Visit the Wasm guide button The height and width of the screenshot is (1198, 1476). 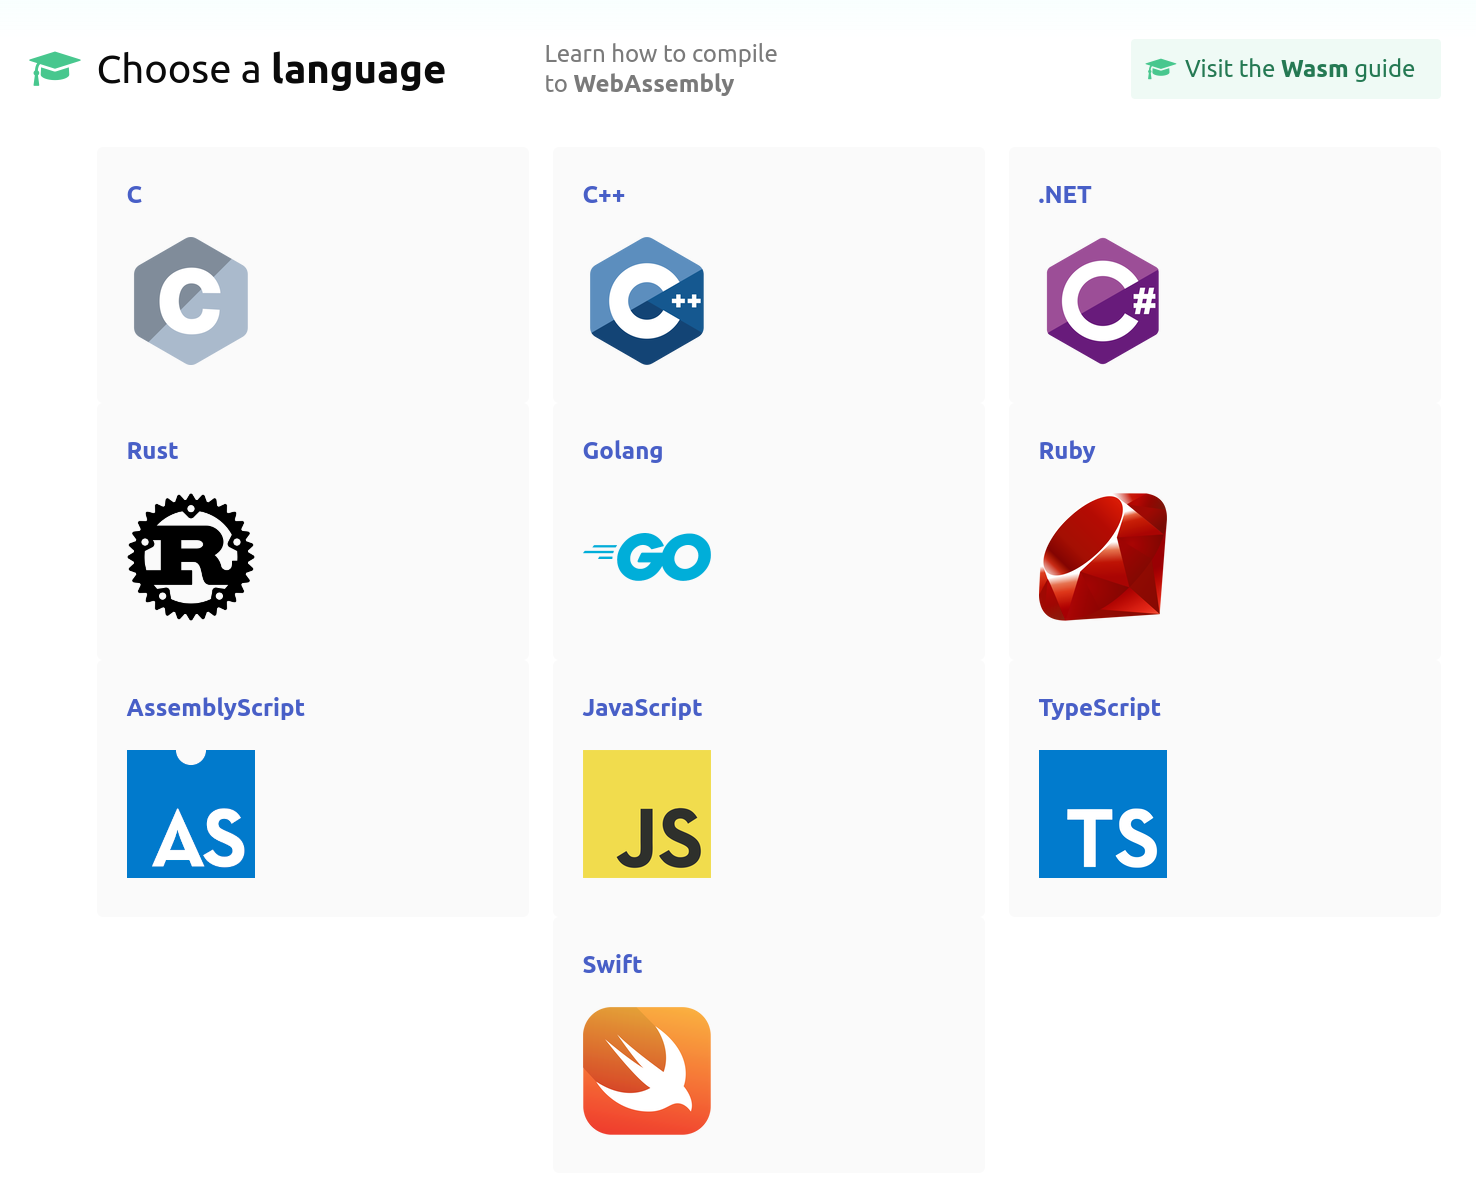pyautogui.click(x=1286, y=69)
